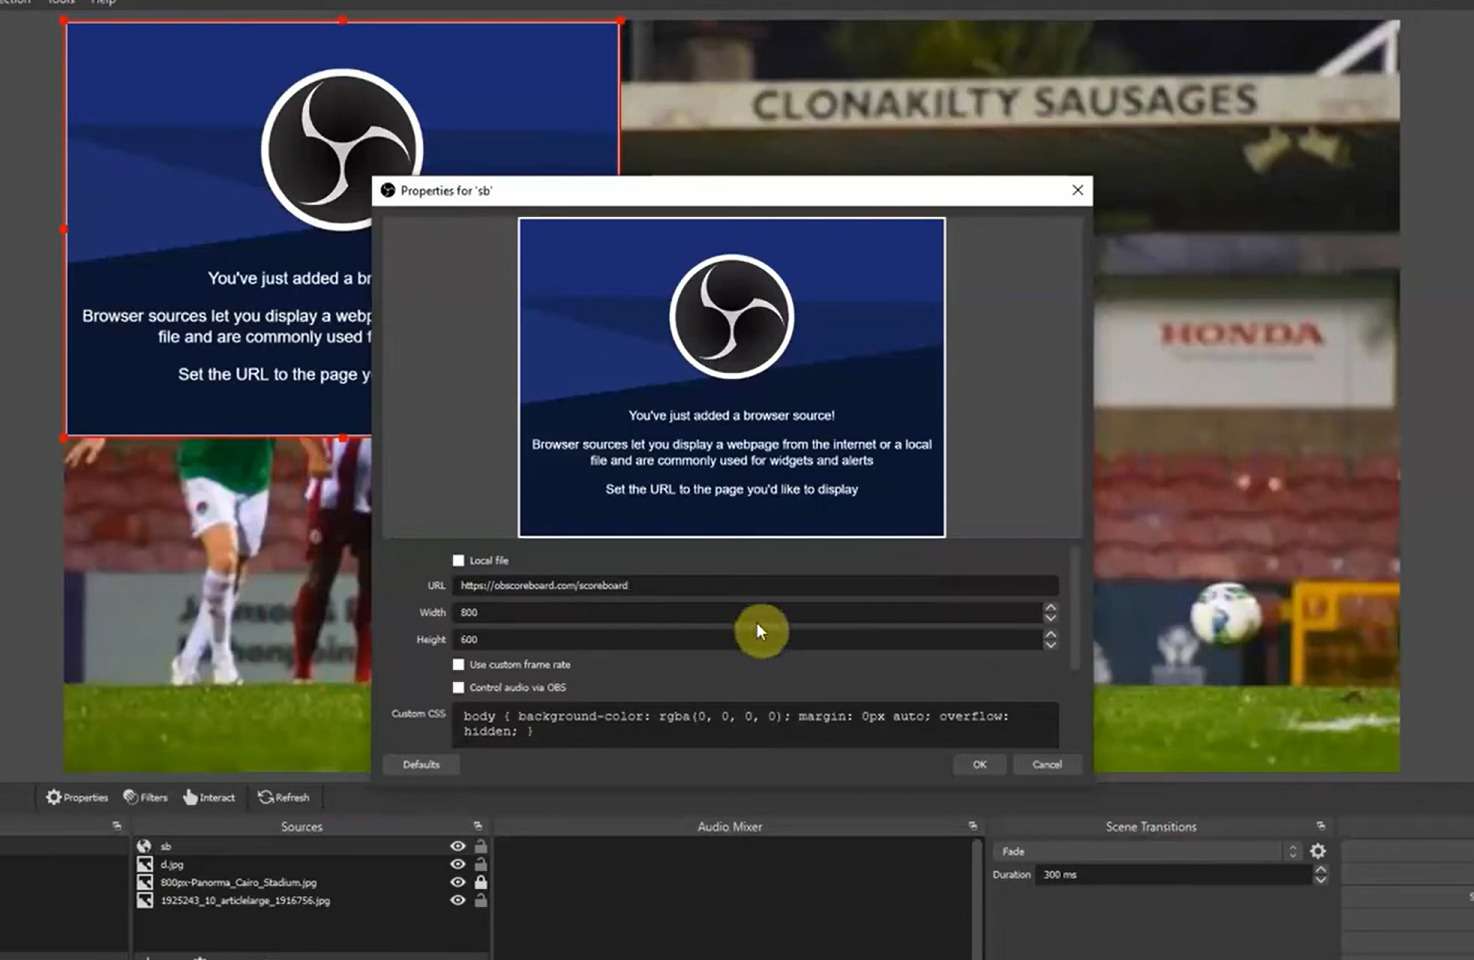Click the OBS logo in dialog title bar
The width and height of the screenshot is (1474, 960).
[x=388, y=190]
